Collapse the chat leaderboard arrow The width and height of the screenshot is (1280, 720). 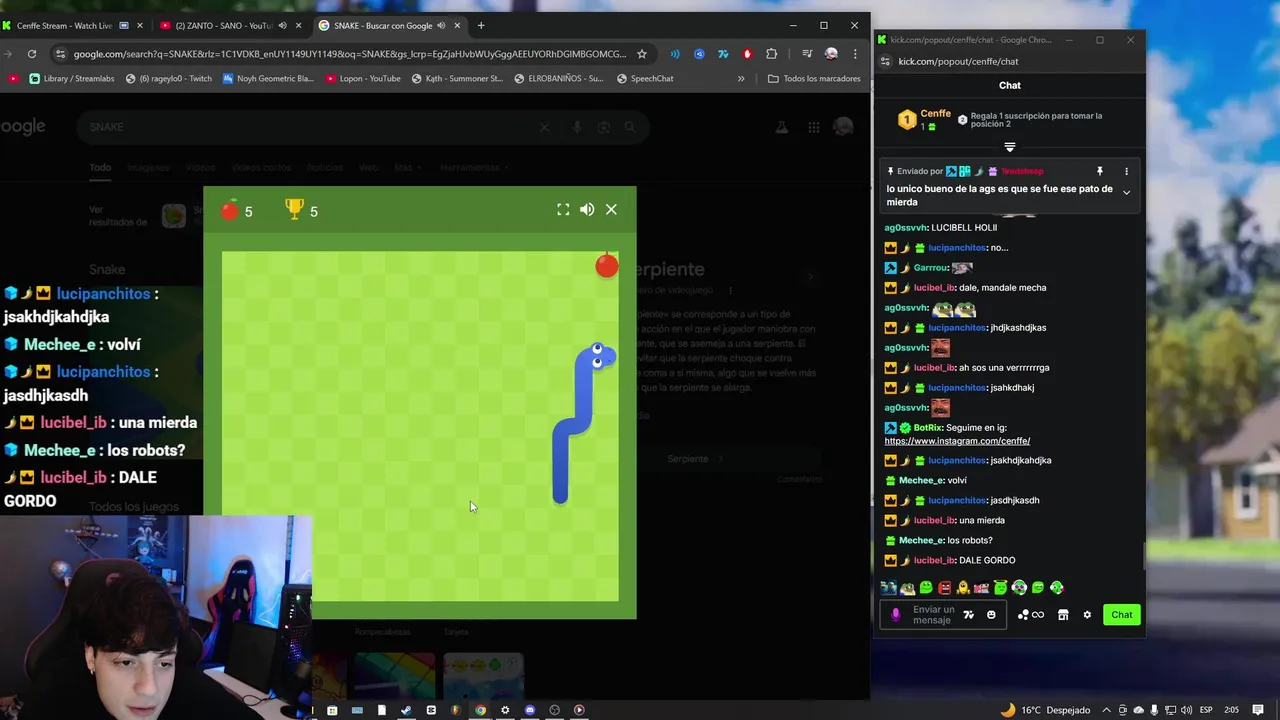pyautogui.click(x=1010, y=147)
